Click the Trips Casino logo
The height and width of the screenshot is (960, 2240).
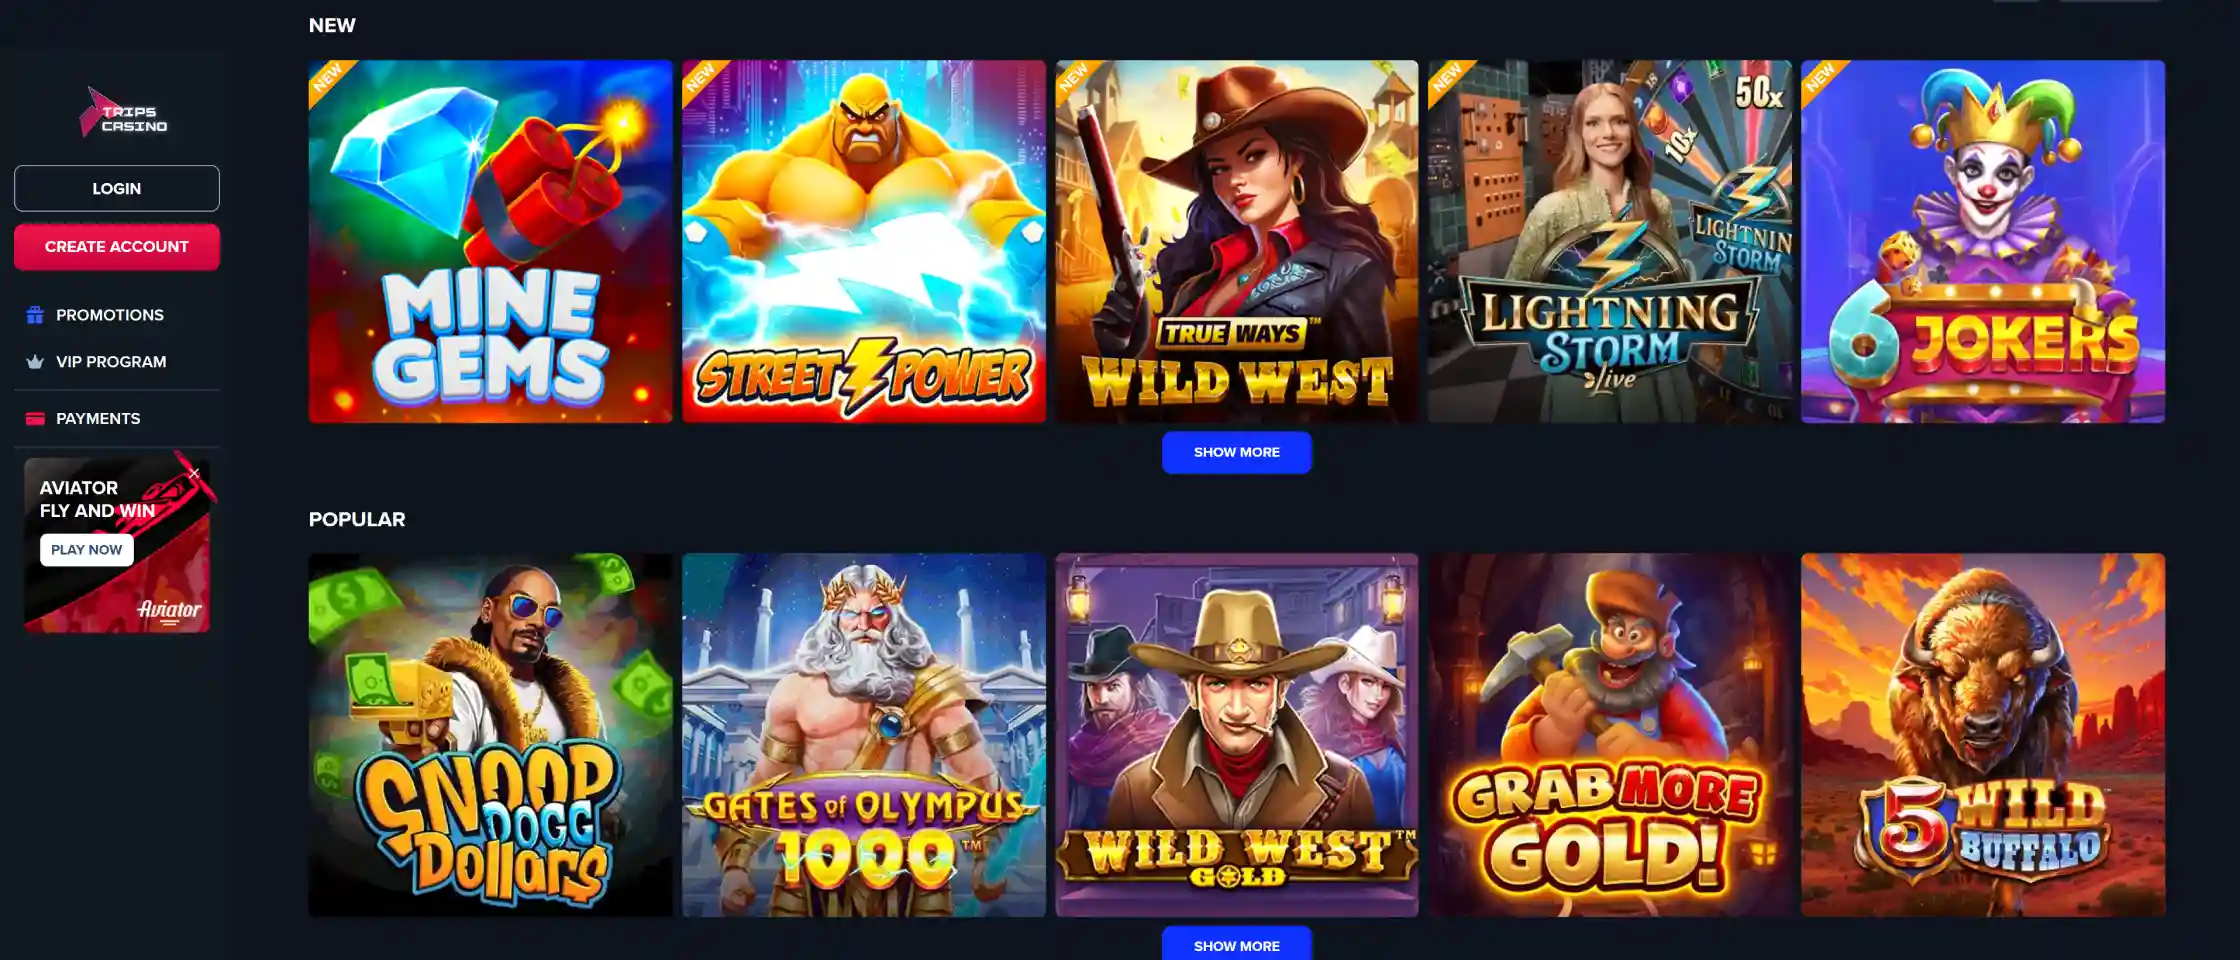tap(124, 112)
